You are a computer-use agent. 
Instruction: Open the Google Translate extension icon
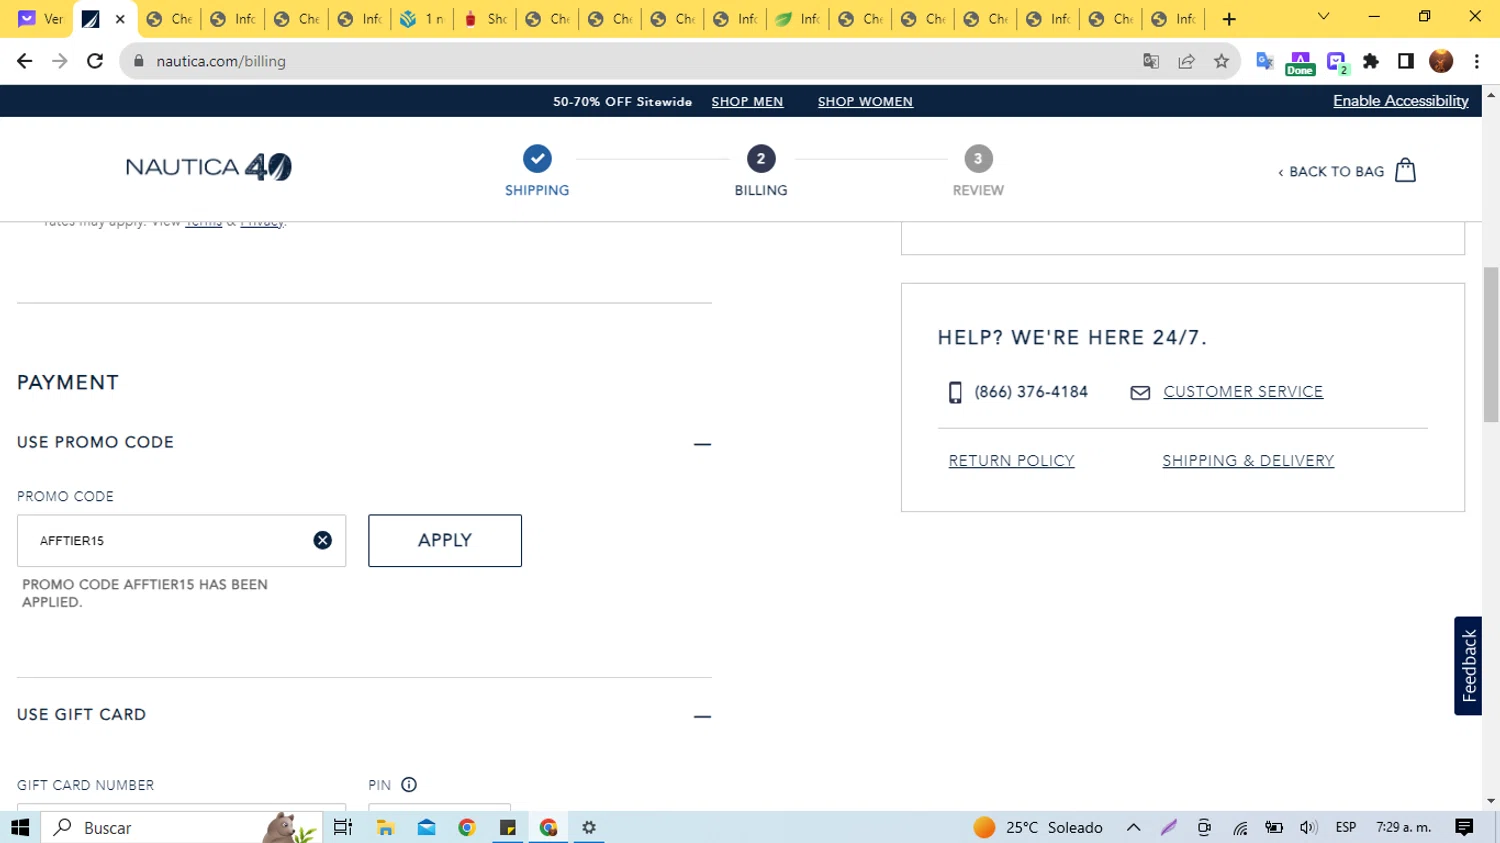point(1265,61)
